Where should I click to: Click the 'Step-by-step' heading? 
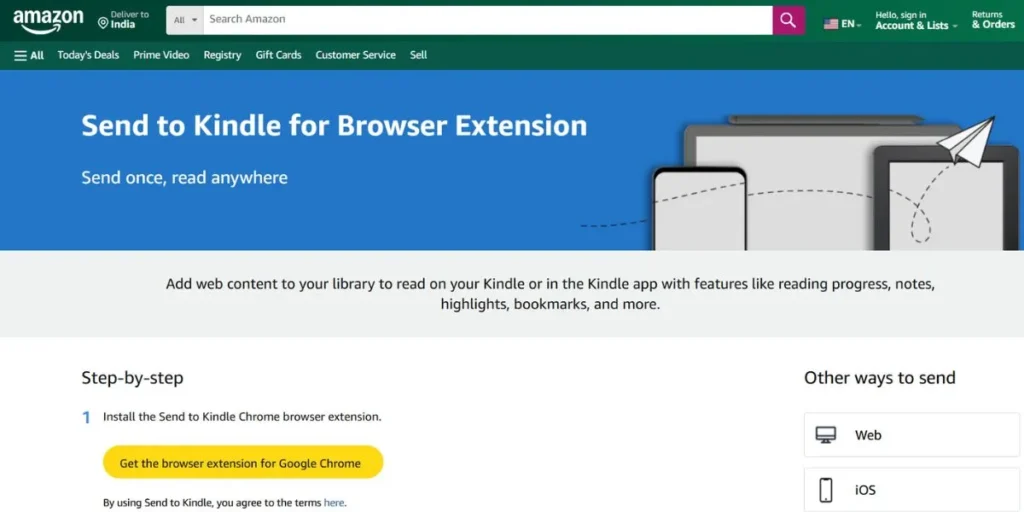133,377
